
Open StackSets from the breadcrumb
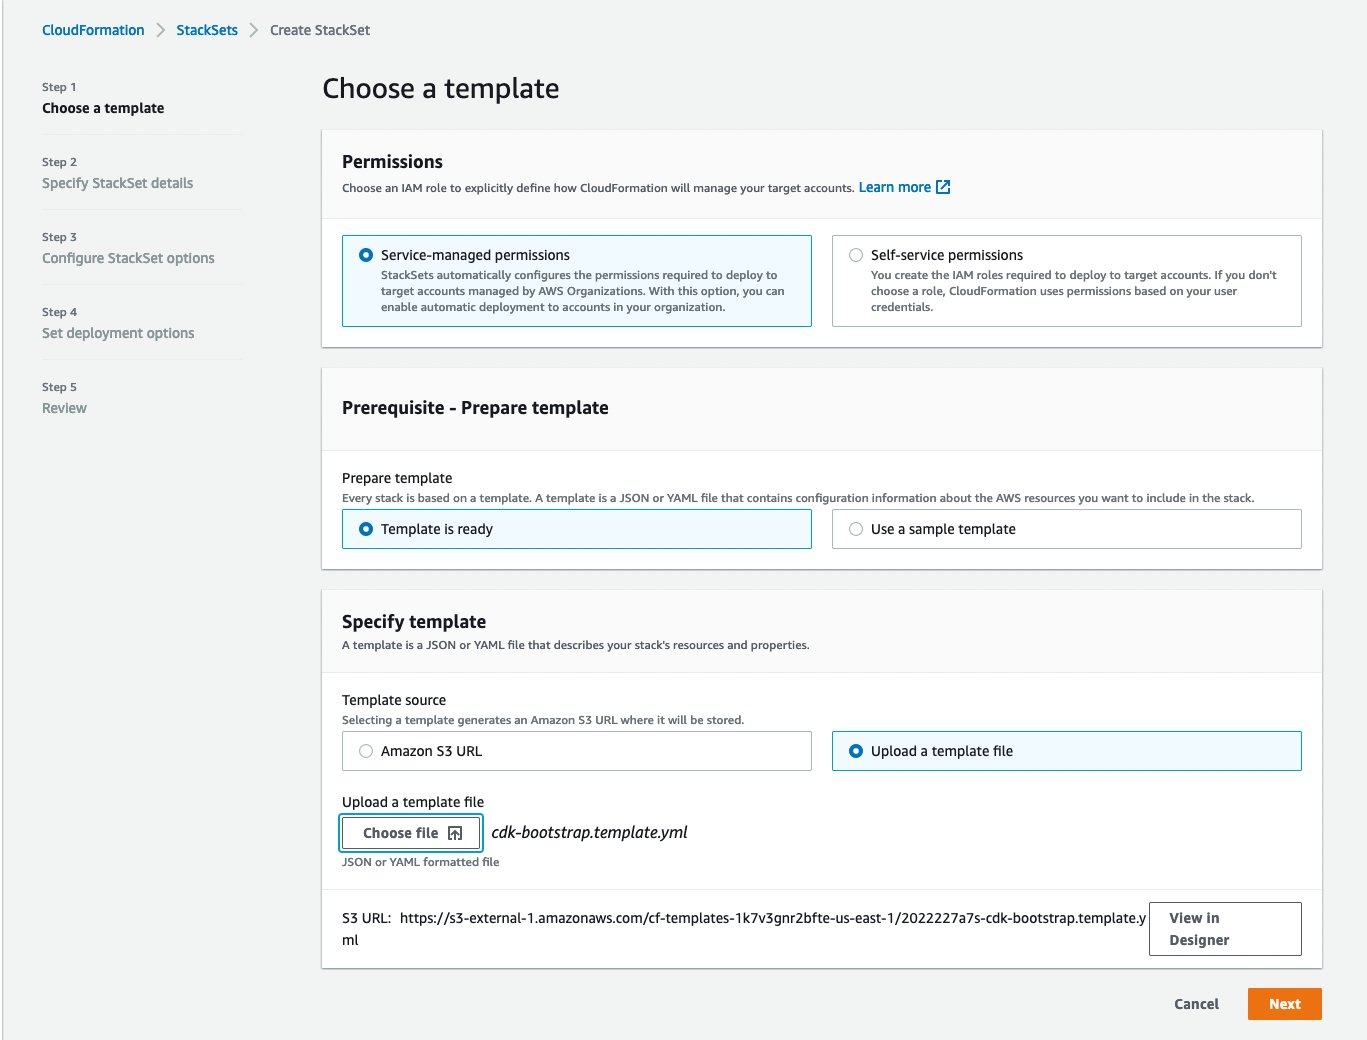tap(206, 29)
